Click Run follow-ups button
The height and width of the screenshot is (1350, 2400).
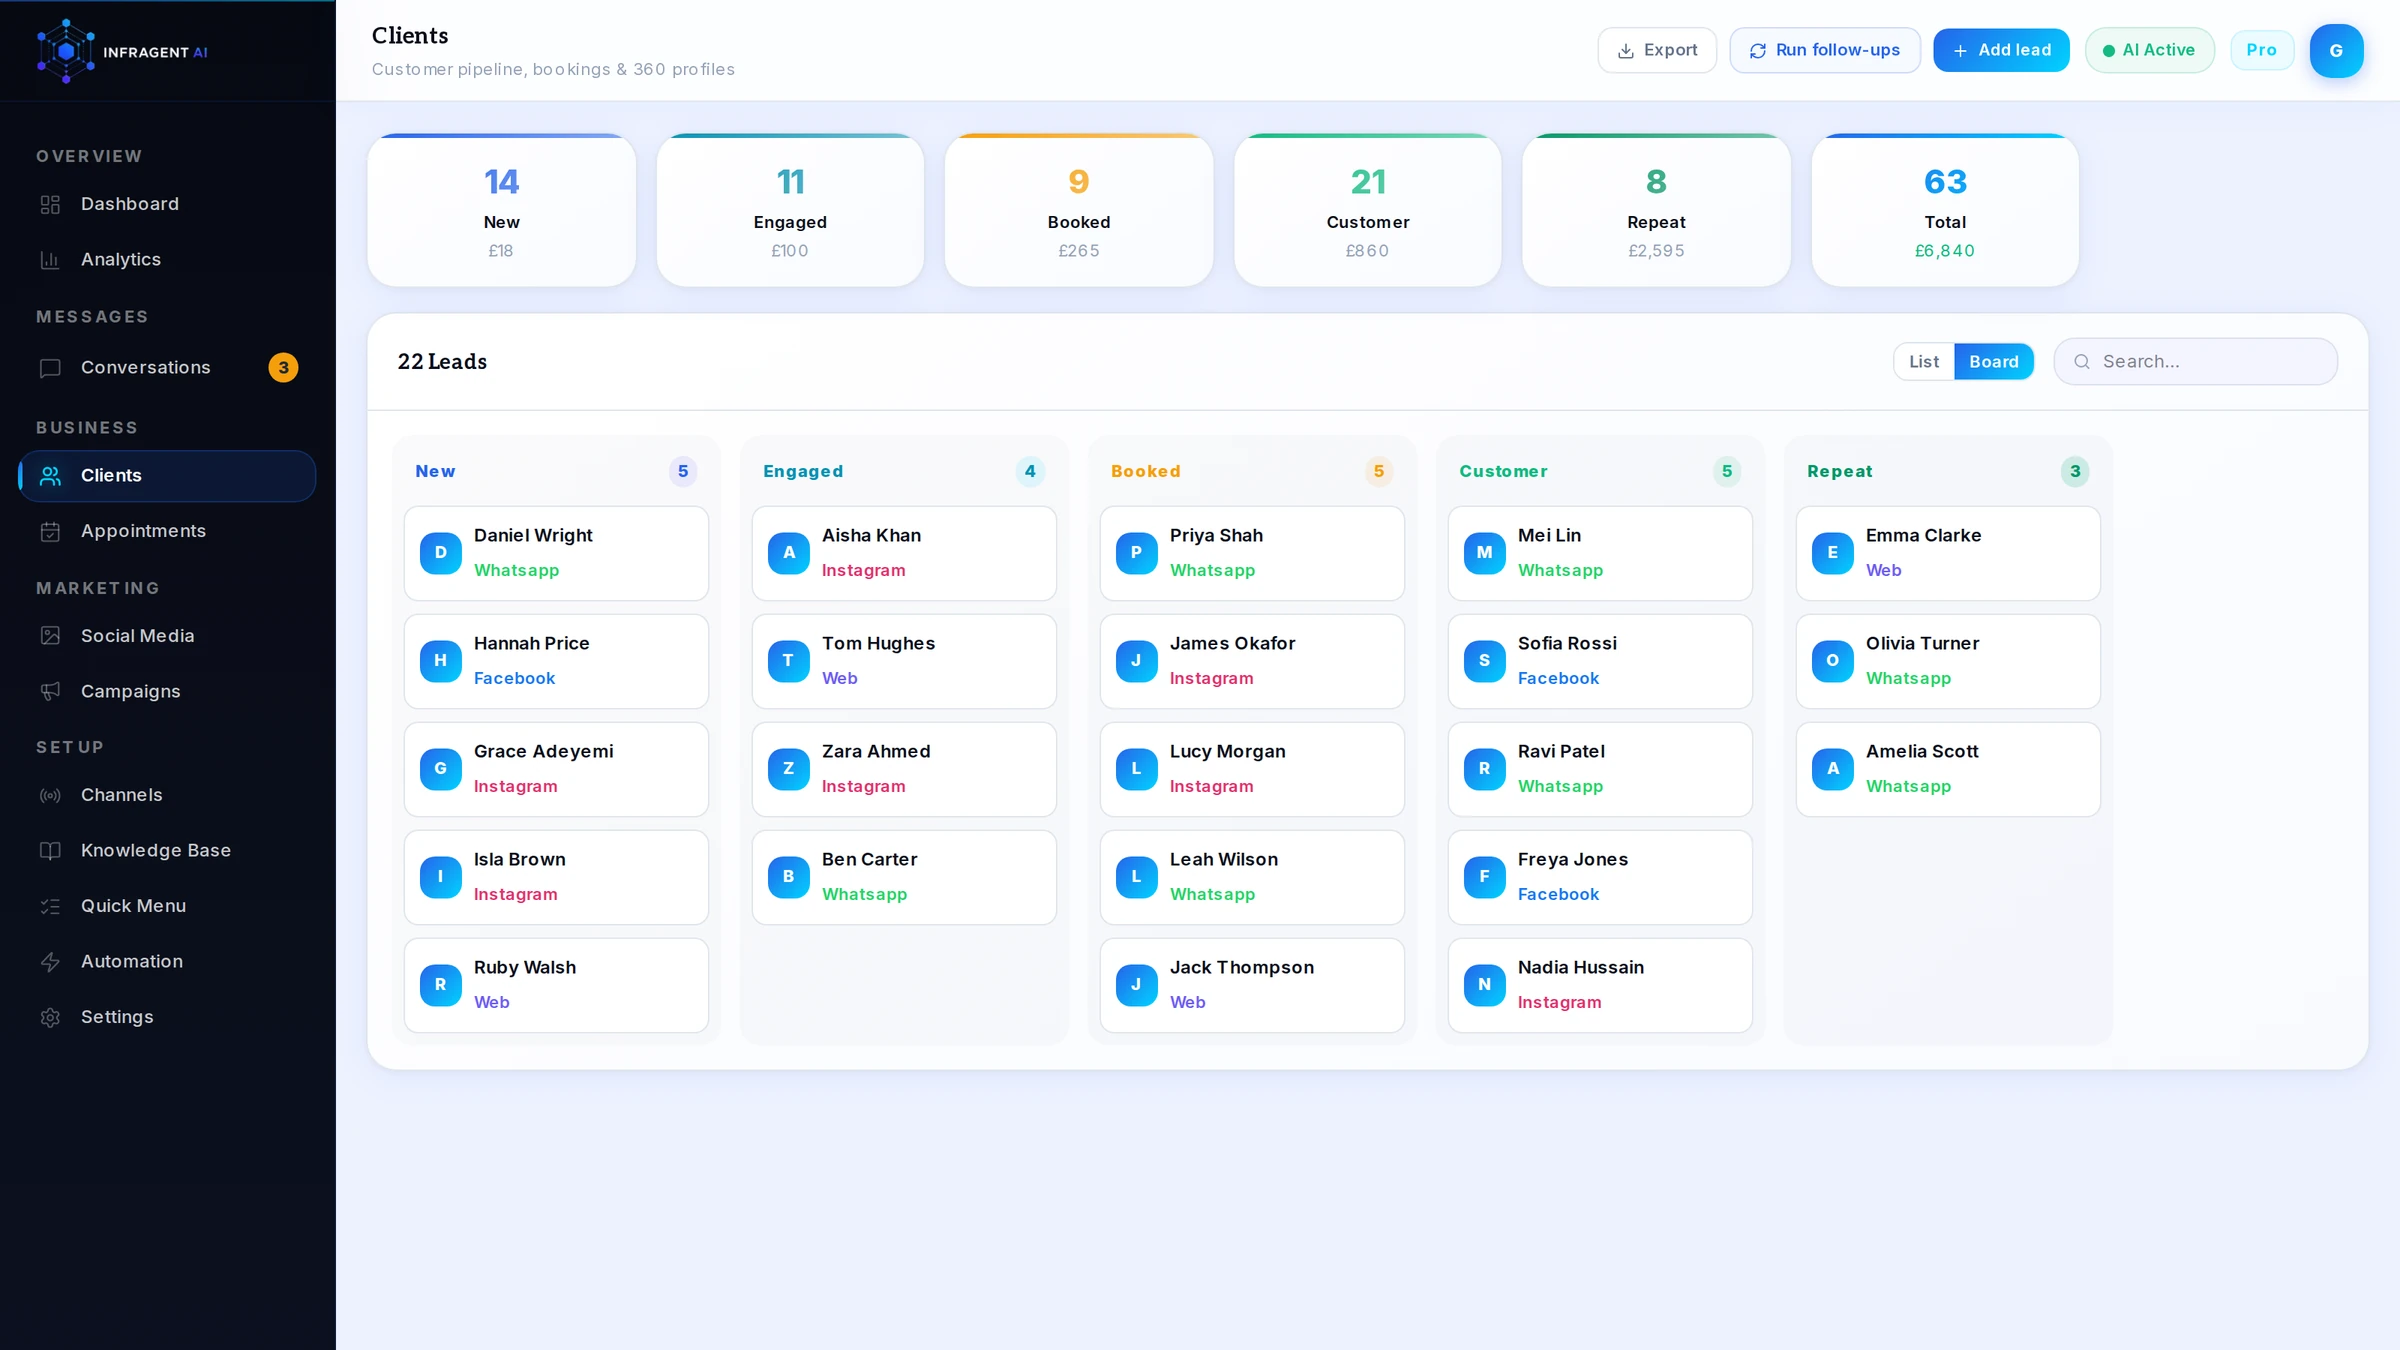1825,50
